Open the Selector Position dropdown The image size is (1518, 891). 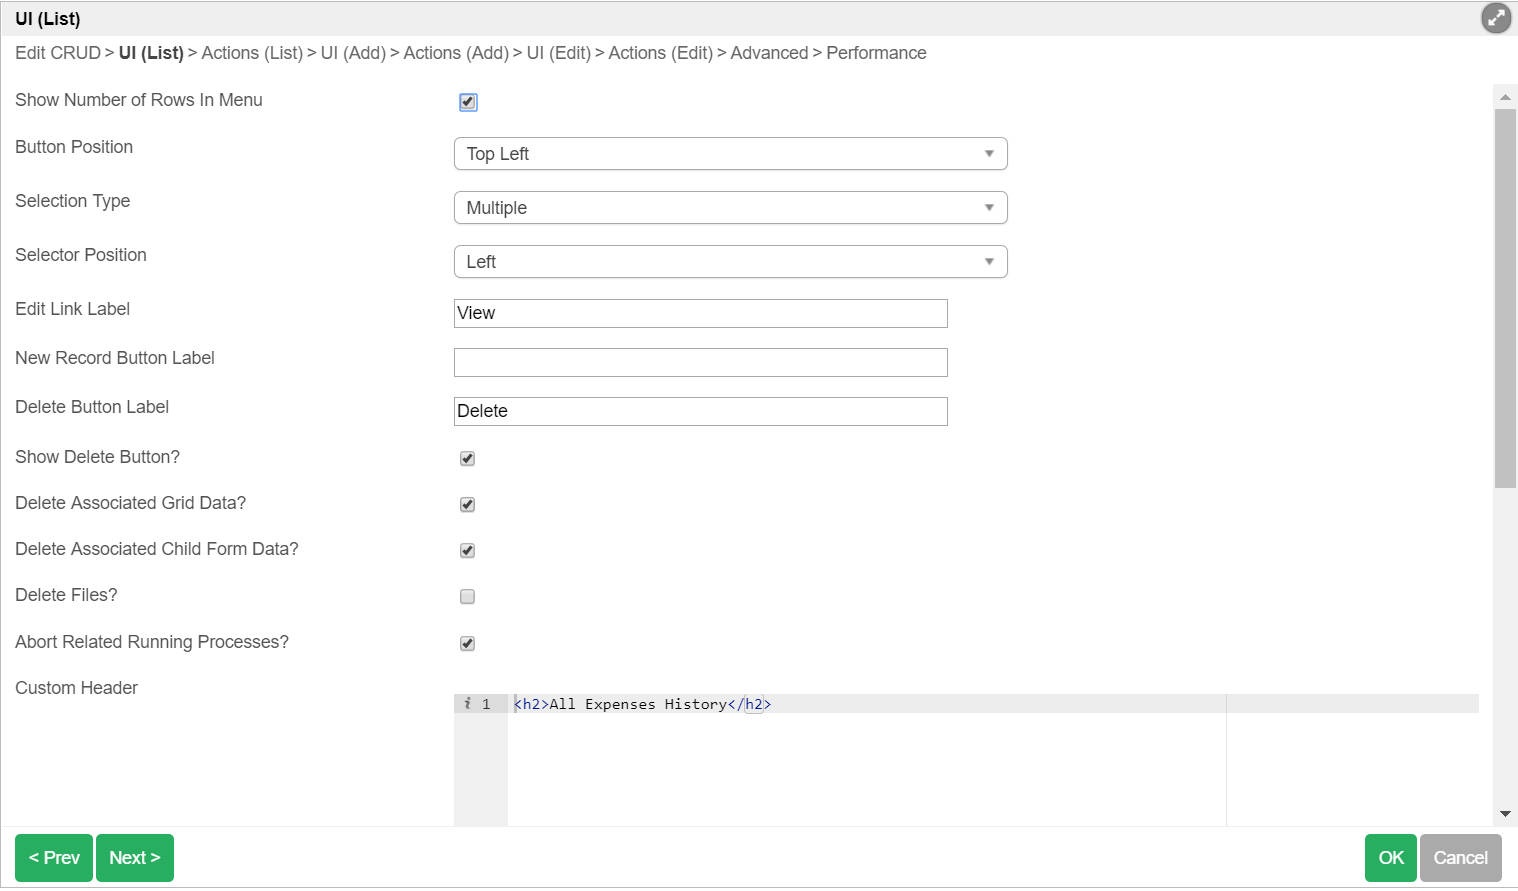tap(730, 262)
